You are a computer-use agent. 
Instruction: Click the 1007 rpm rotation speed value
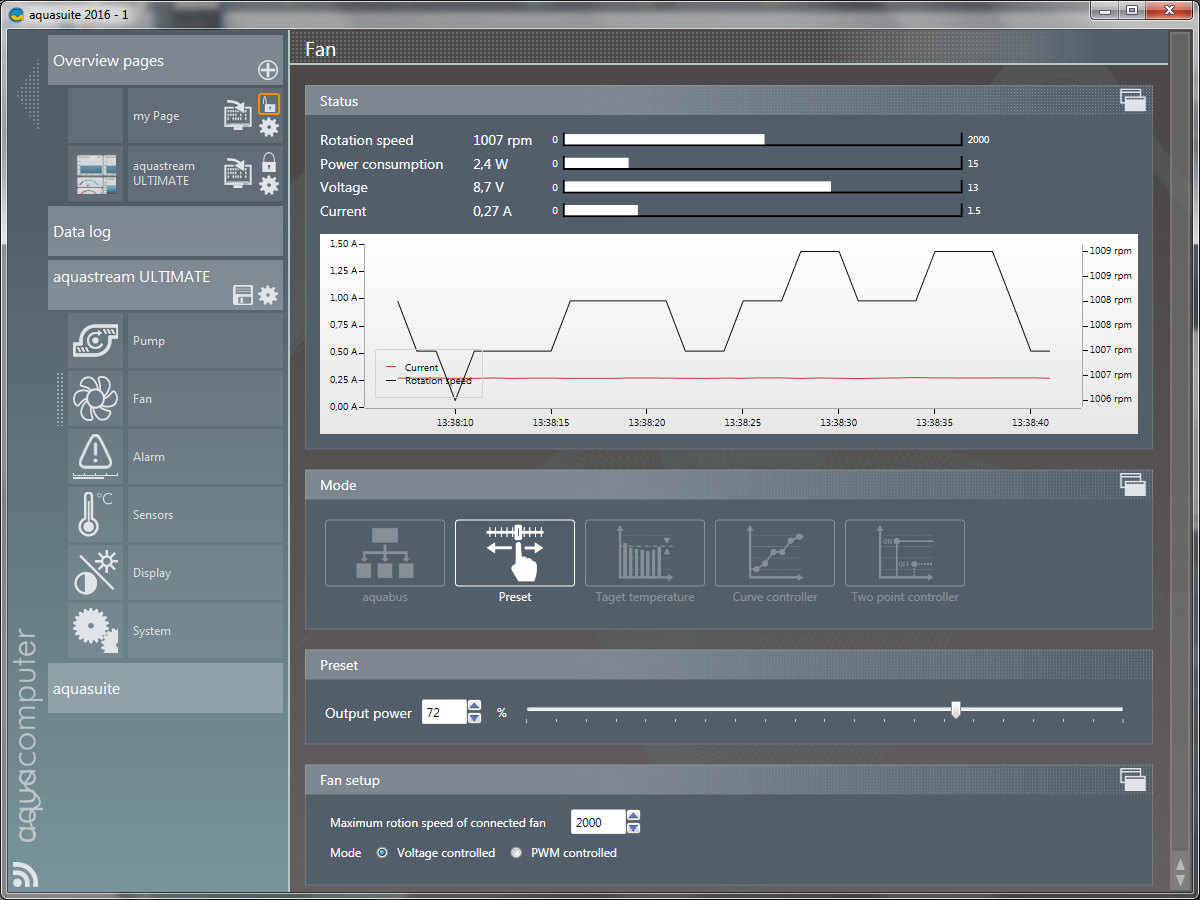[502, 140]
